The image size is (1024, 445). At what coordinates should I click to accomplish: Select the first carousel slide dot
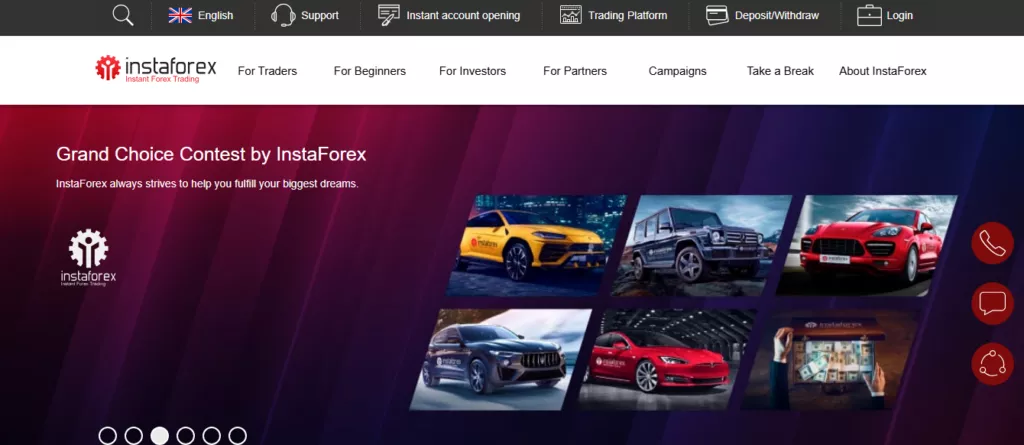pyautogui.click(x=108, y=436)
